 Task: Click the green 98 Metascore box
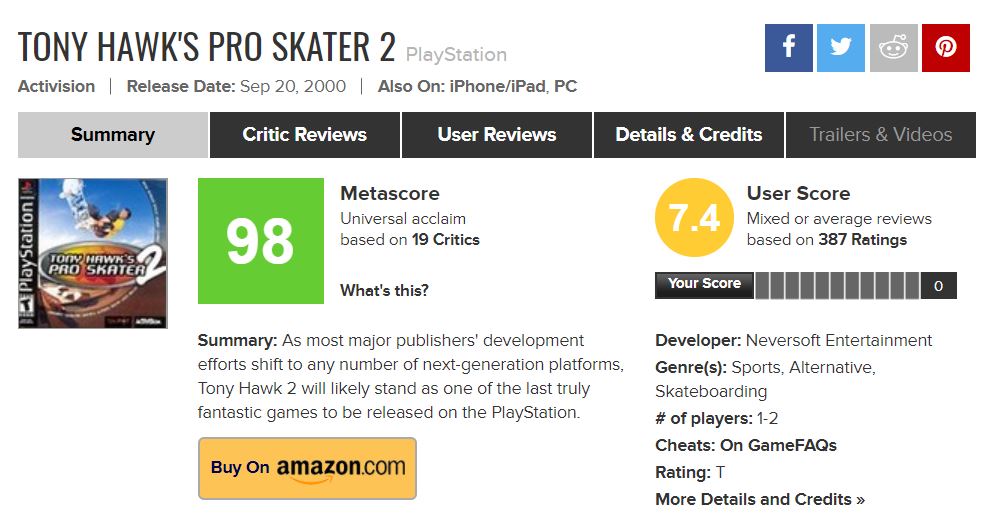(x=261, y=241)
